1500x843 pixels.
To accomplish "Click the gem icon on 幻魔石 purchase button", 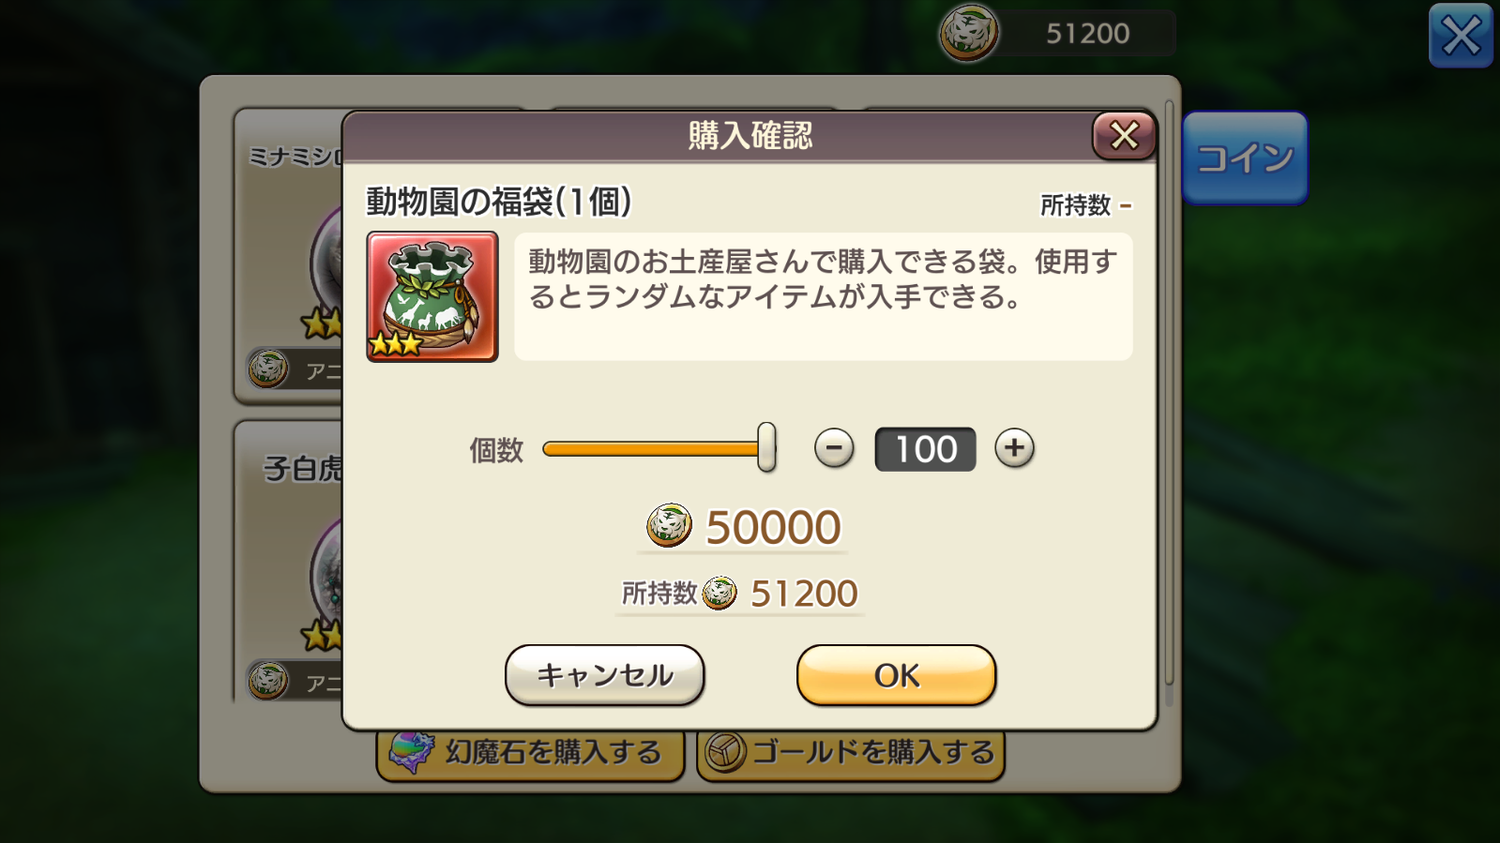I will (x=411, y=752).
